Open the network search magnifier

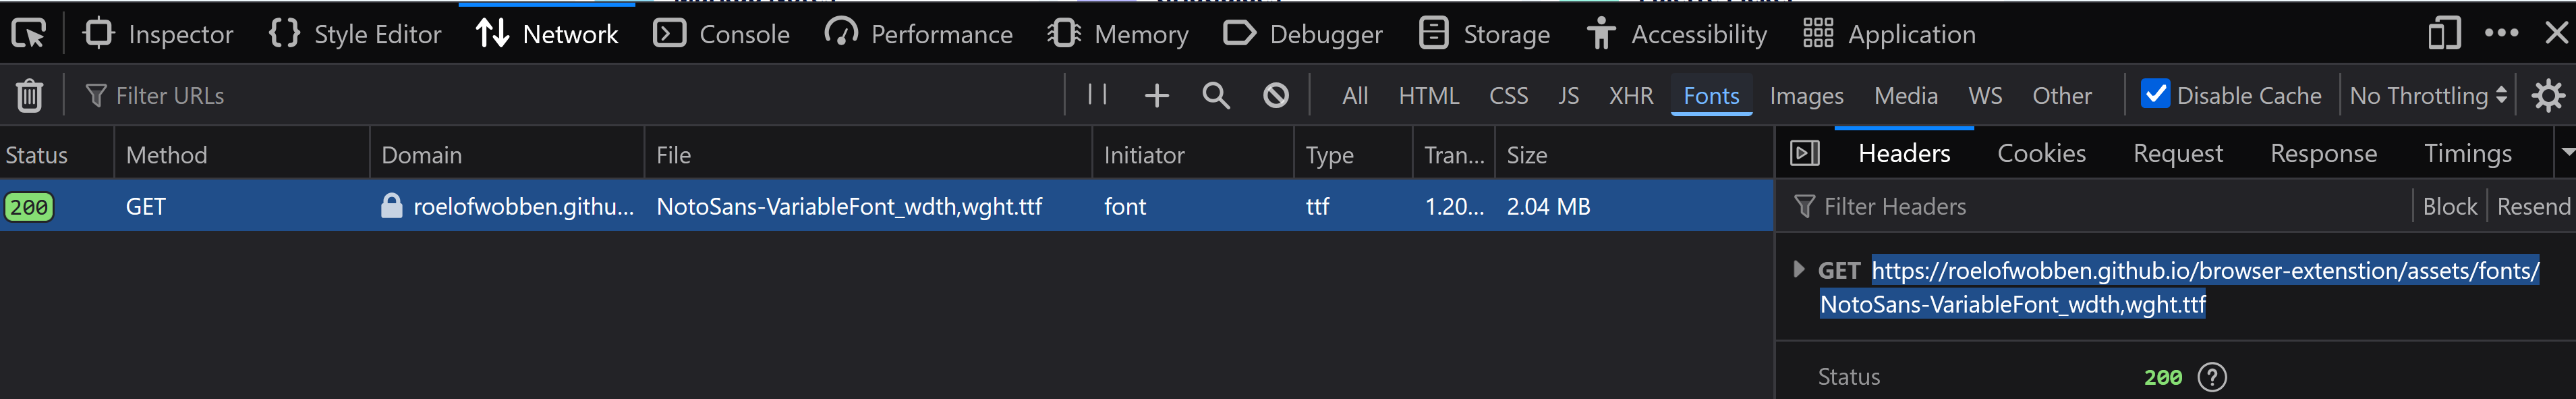click(x=1216, y=96)
